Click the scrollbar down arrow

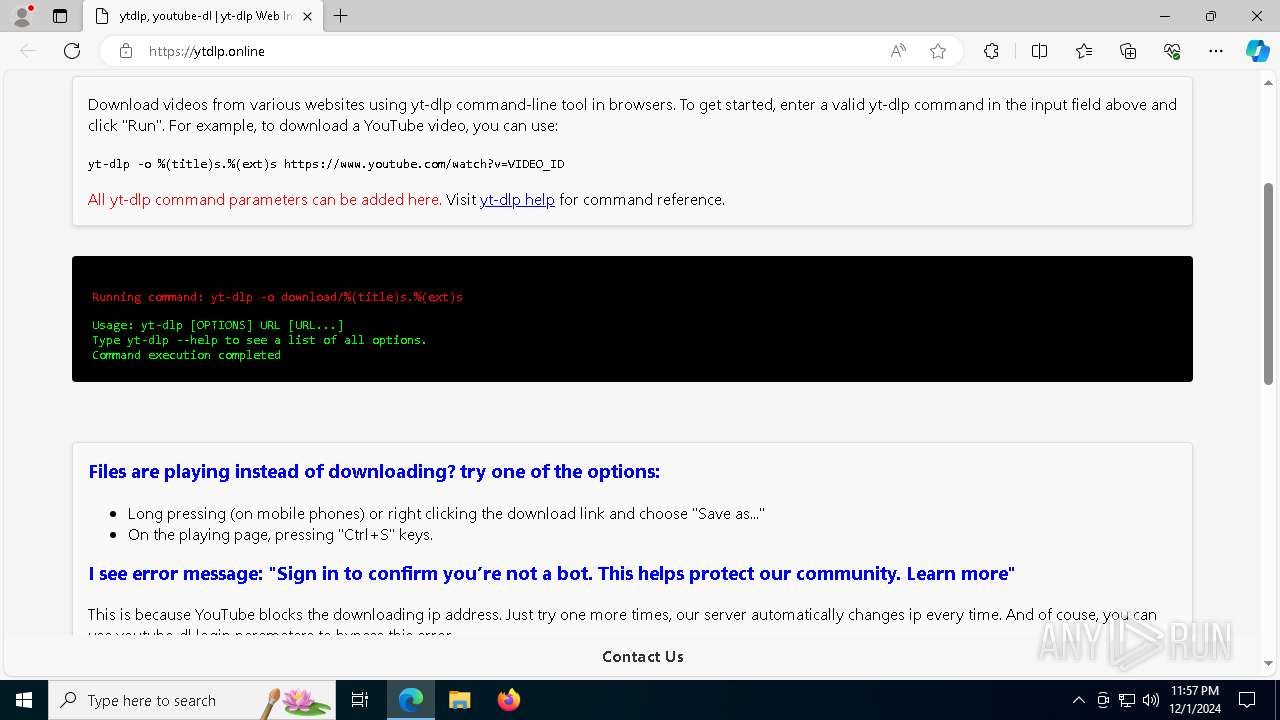click(x=1268, y=663)
